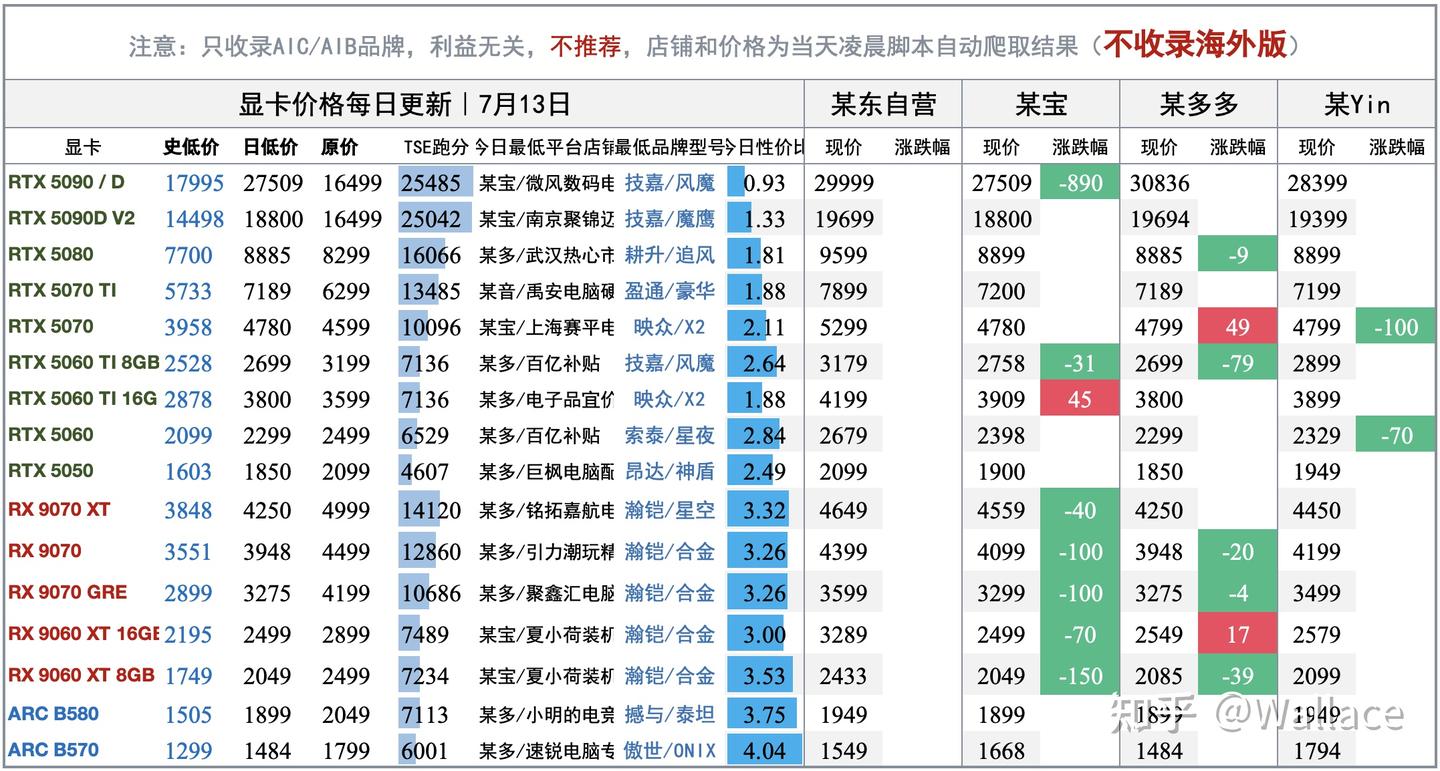Screen dimensions: 1440x771
Task: Select the RX 9060 XT 8GB label
Action: tap(81, 675)
